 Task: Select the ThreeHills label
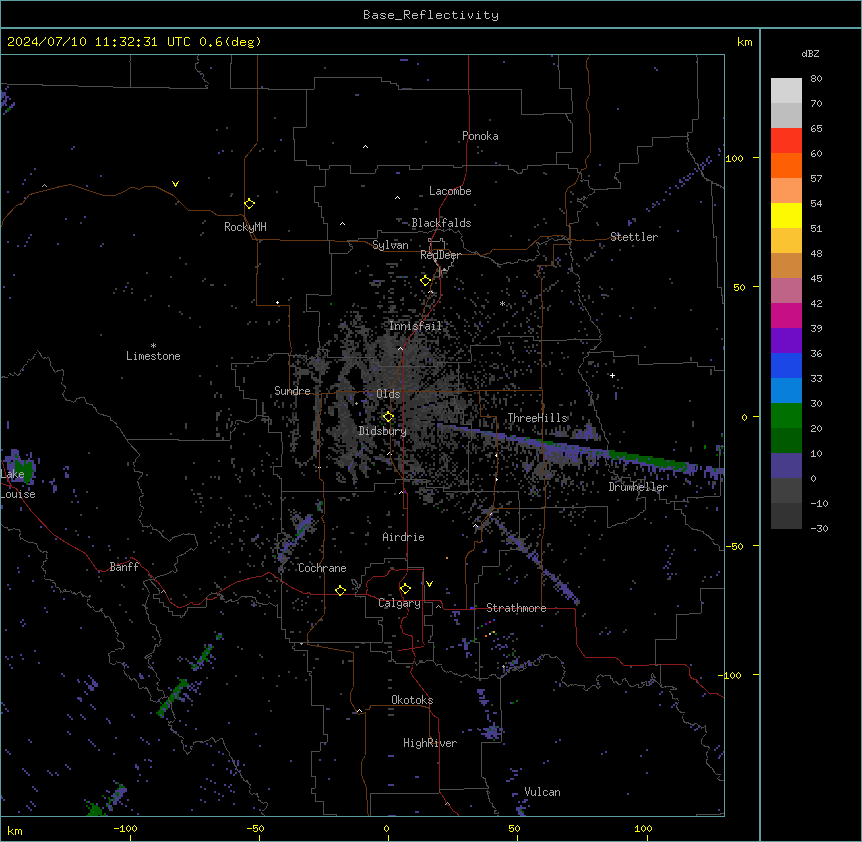[538, 418]
